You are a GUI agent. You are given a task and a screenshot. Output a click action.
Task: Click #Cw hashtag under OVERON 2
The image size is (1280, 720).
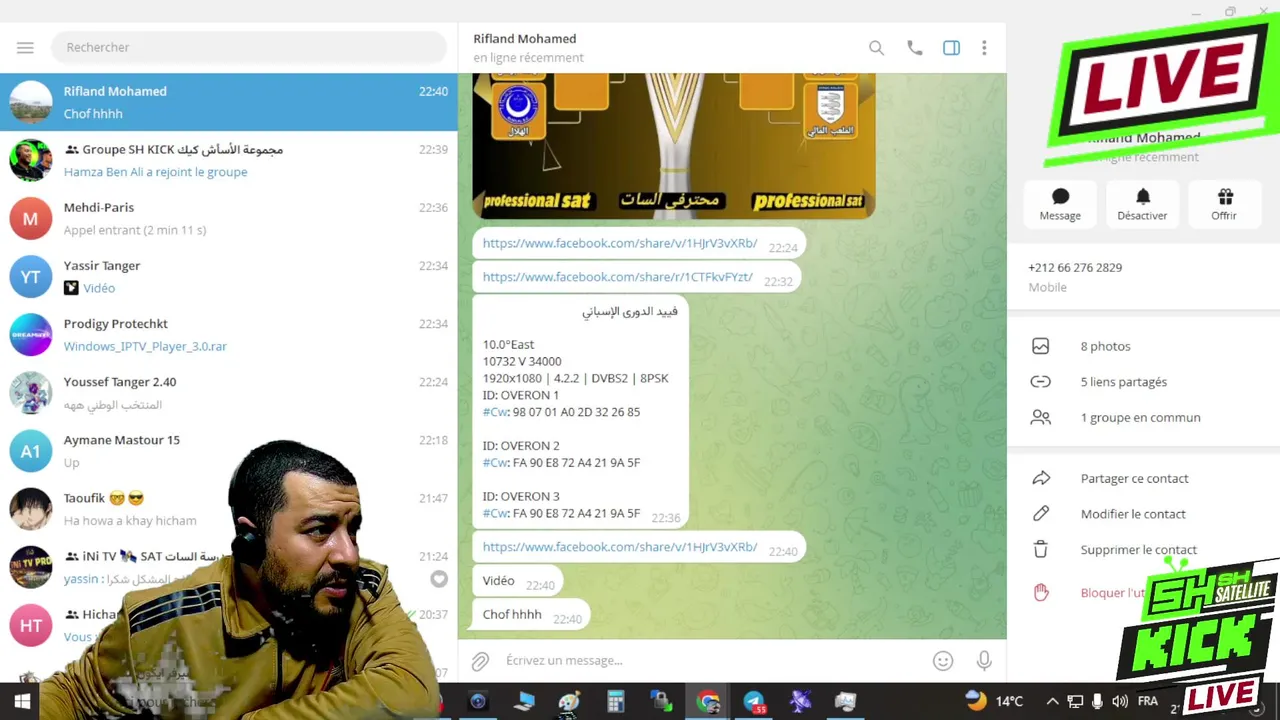[495, 463]
